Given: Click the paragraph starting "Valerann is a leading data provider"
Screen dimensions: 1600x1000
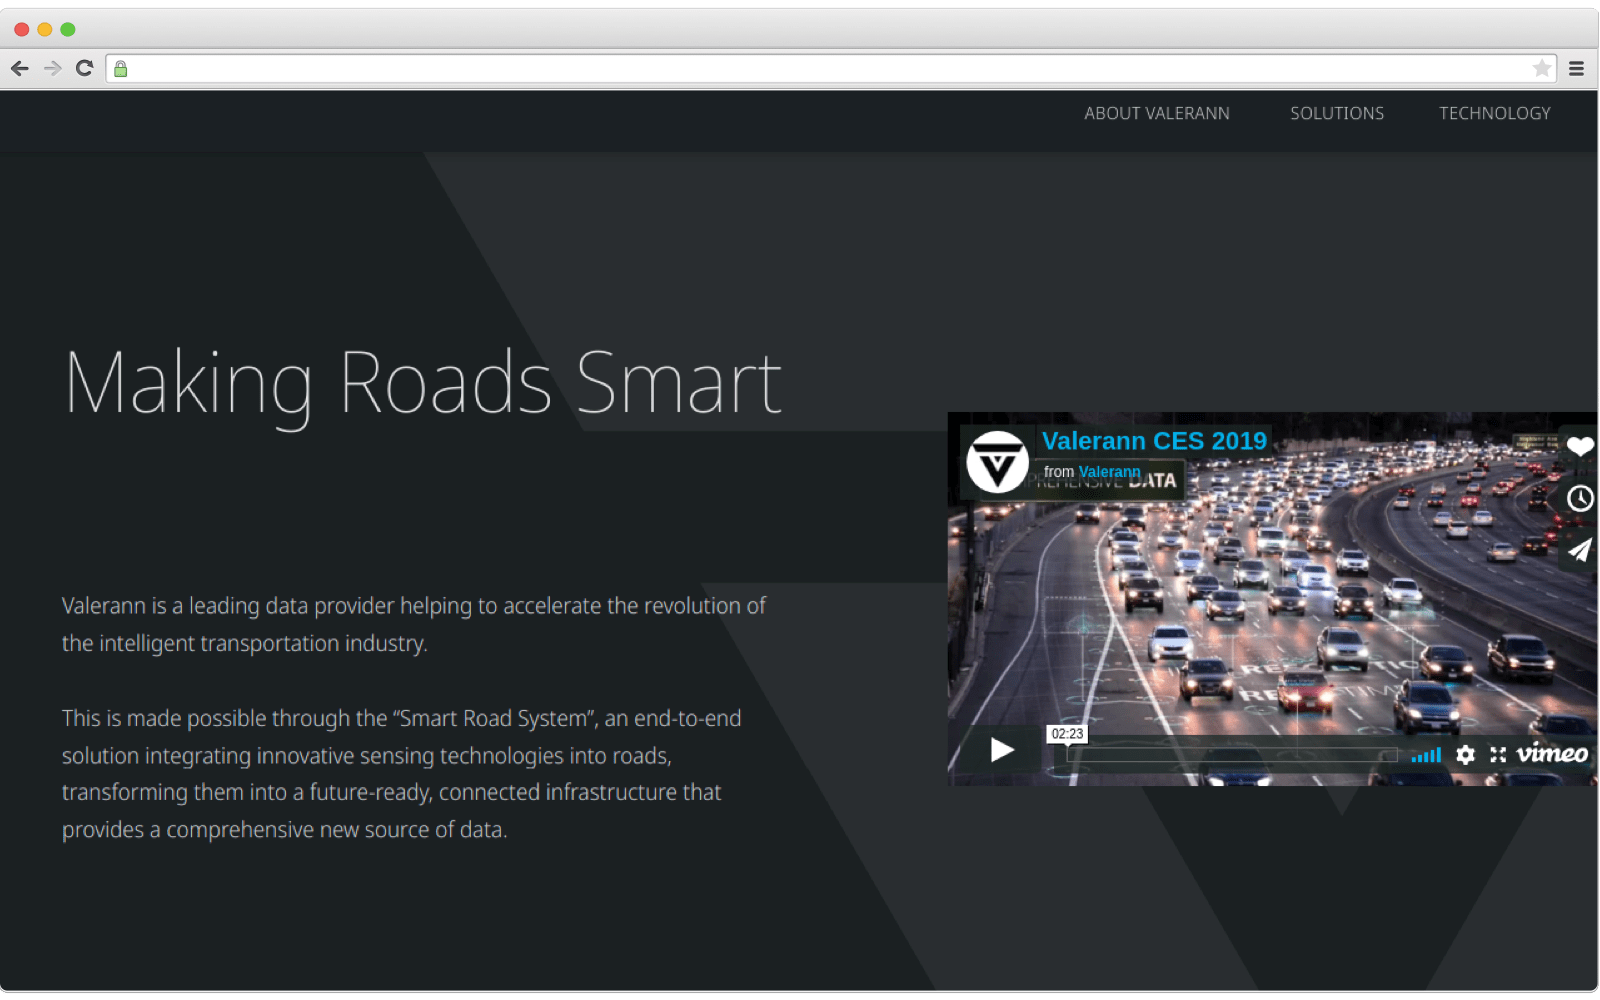Looking at the screenshot, I should click(x=414, y=625).
